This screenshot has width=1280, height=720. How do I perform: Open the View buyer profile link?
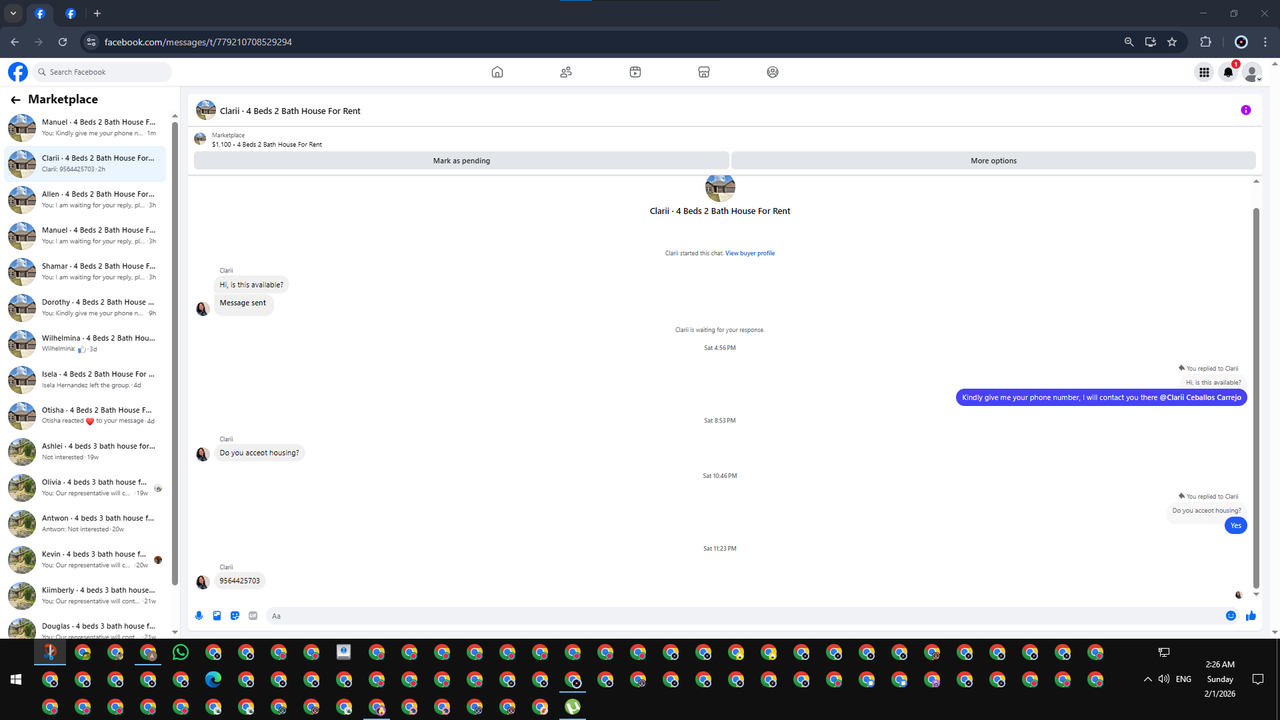coord(750,253)
